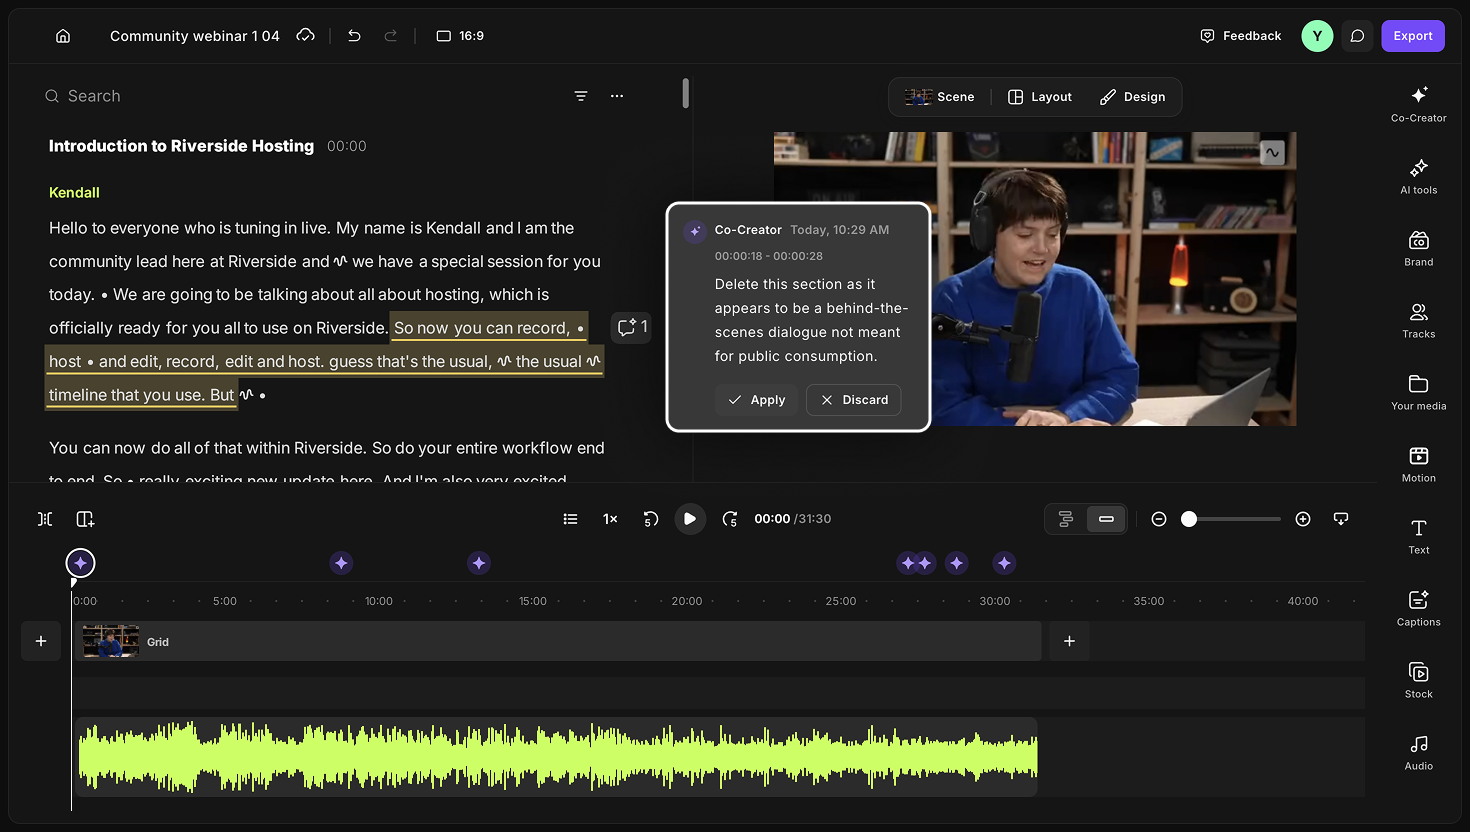Open the Community webinar 1 04 project title
This screenshot has height=832, width=1470.
(x=195, y=36)
